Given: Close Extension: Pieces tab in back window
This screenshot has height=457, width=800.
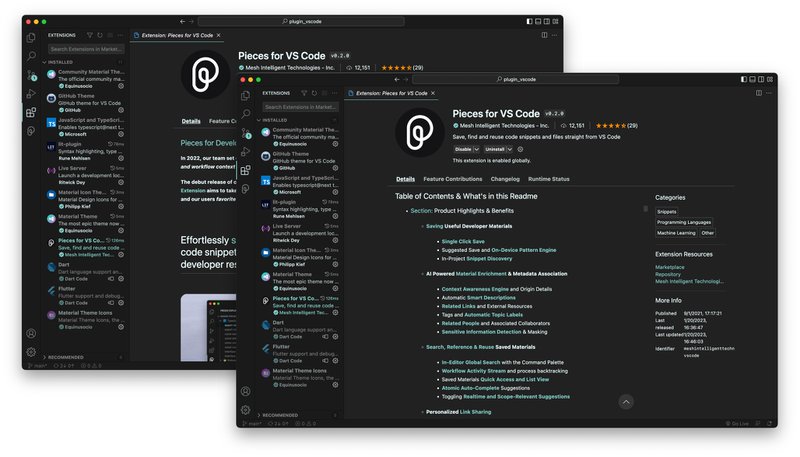Looking at the screenshot, I should [x=219, y=35].
